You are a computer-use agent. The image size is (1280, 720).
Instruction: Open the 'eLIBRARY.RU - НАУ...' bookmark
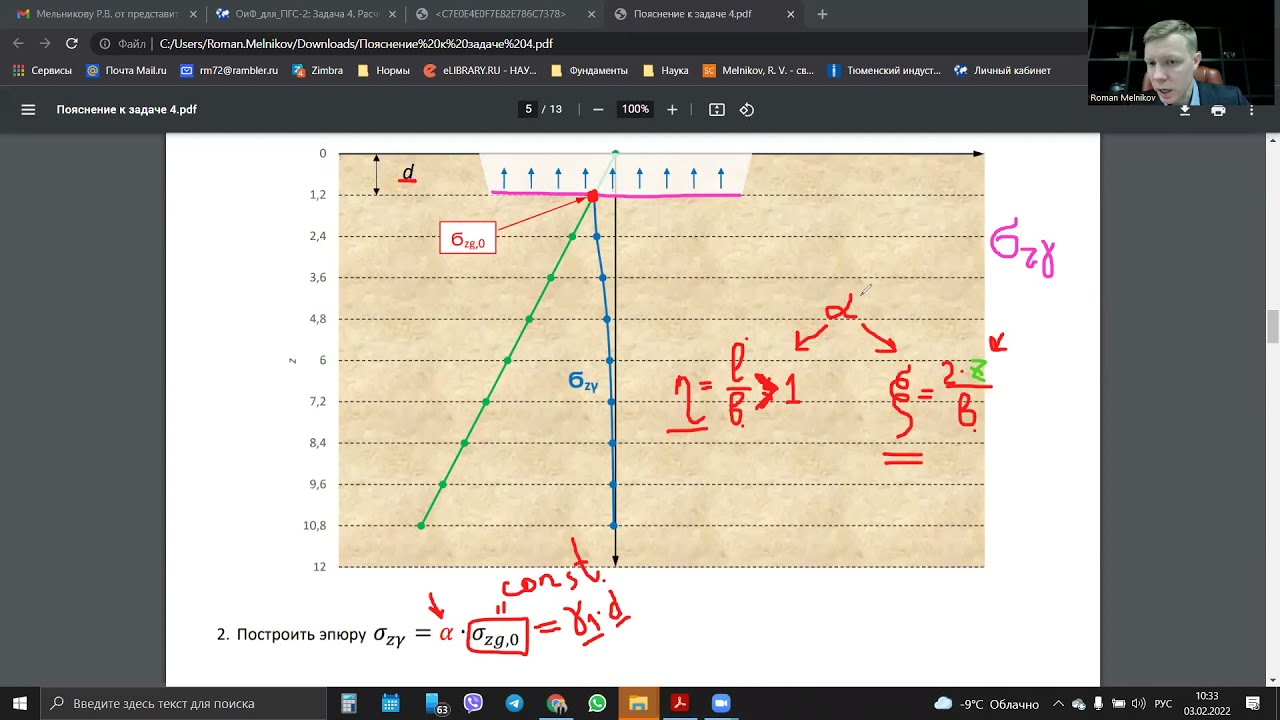(x=480, y=71)
